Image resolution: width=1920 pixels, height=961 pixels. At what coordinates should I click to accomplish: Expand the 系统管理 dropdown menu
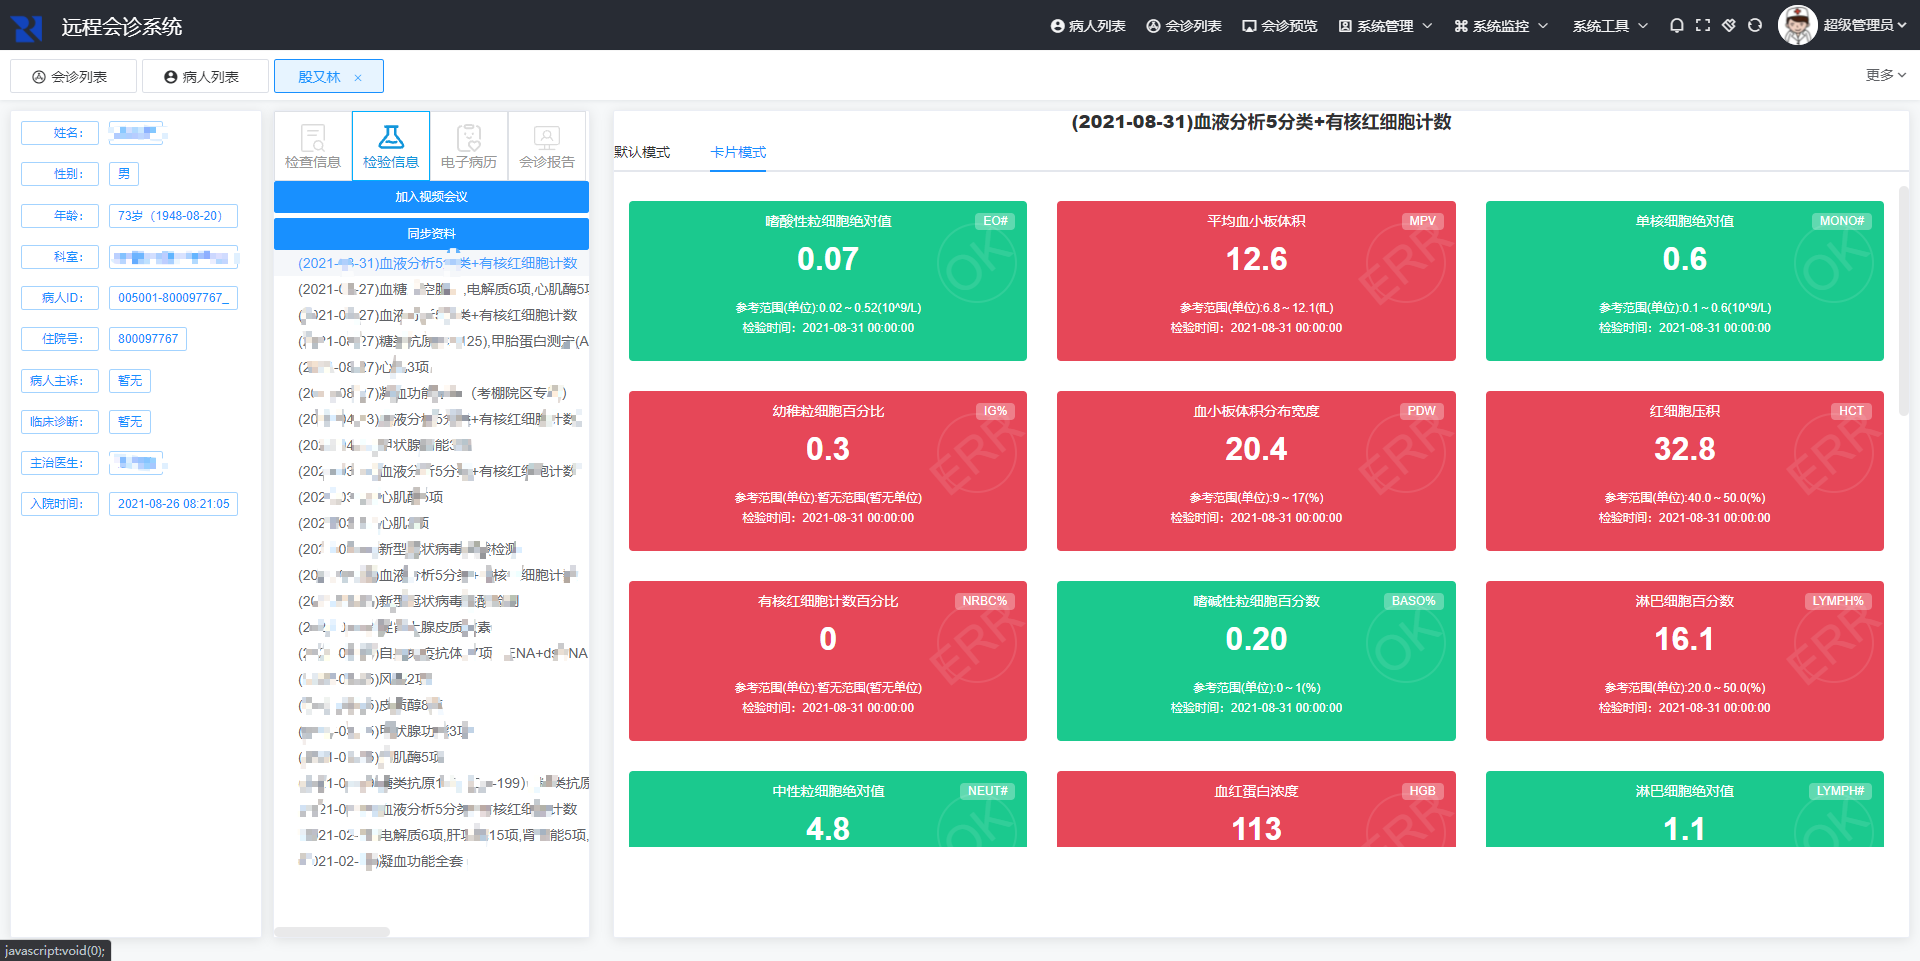pyautogui.click(x=1386, y=26)
